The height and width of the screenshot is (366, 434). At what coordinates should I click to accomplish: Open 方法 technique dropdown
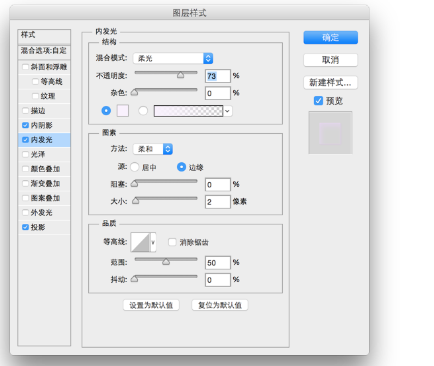tap(153, 149)
